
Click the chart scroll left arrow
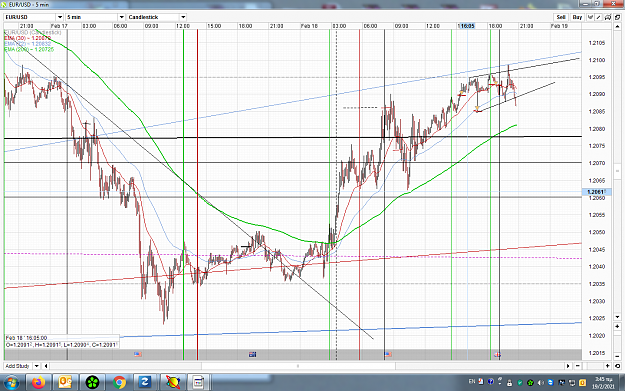[x=46, y=366]
